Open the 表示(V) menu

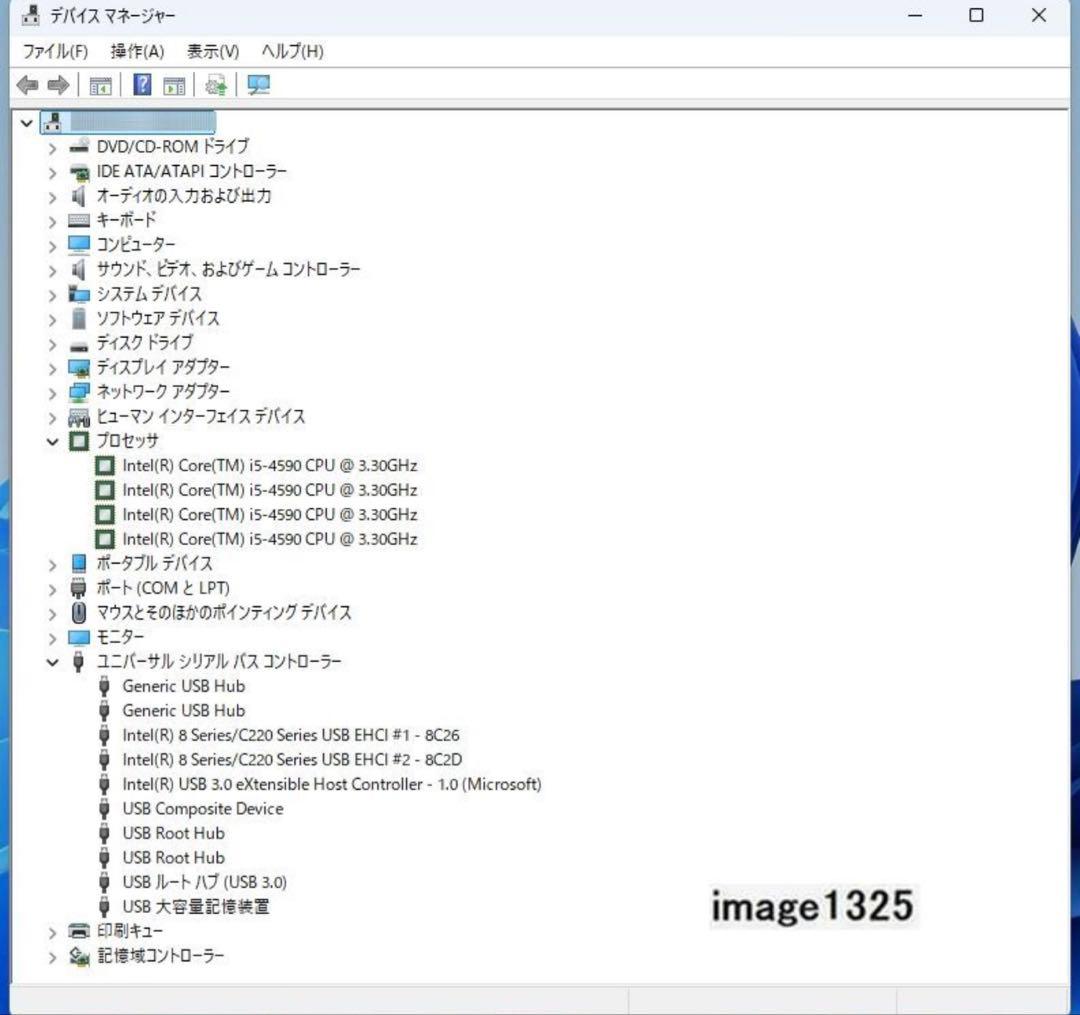[x=211, y=51]
